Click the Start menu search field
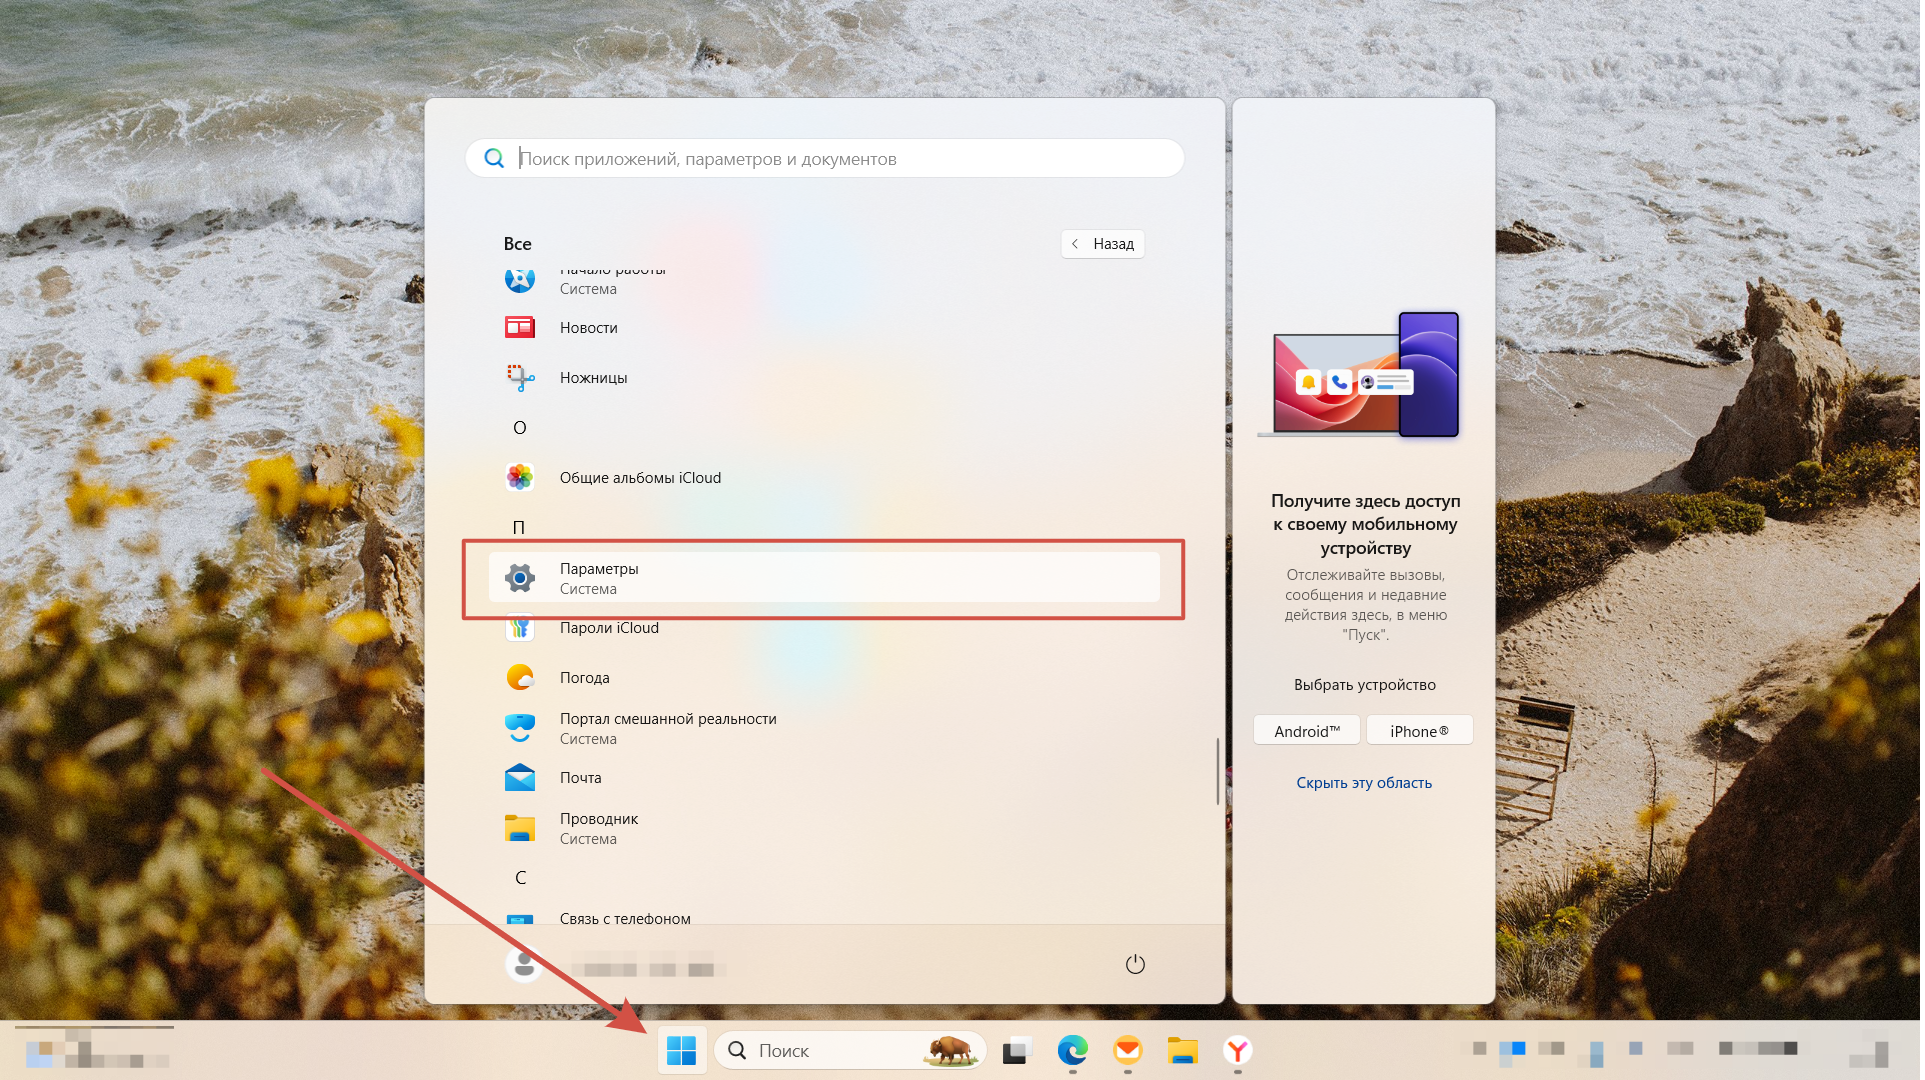 [x=825, y=159]
